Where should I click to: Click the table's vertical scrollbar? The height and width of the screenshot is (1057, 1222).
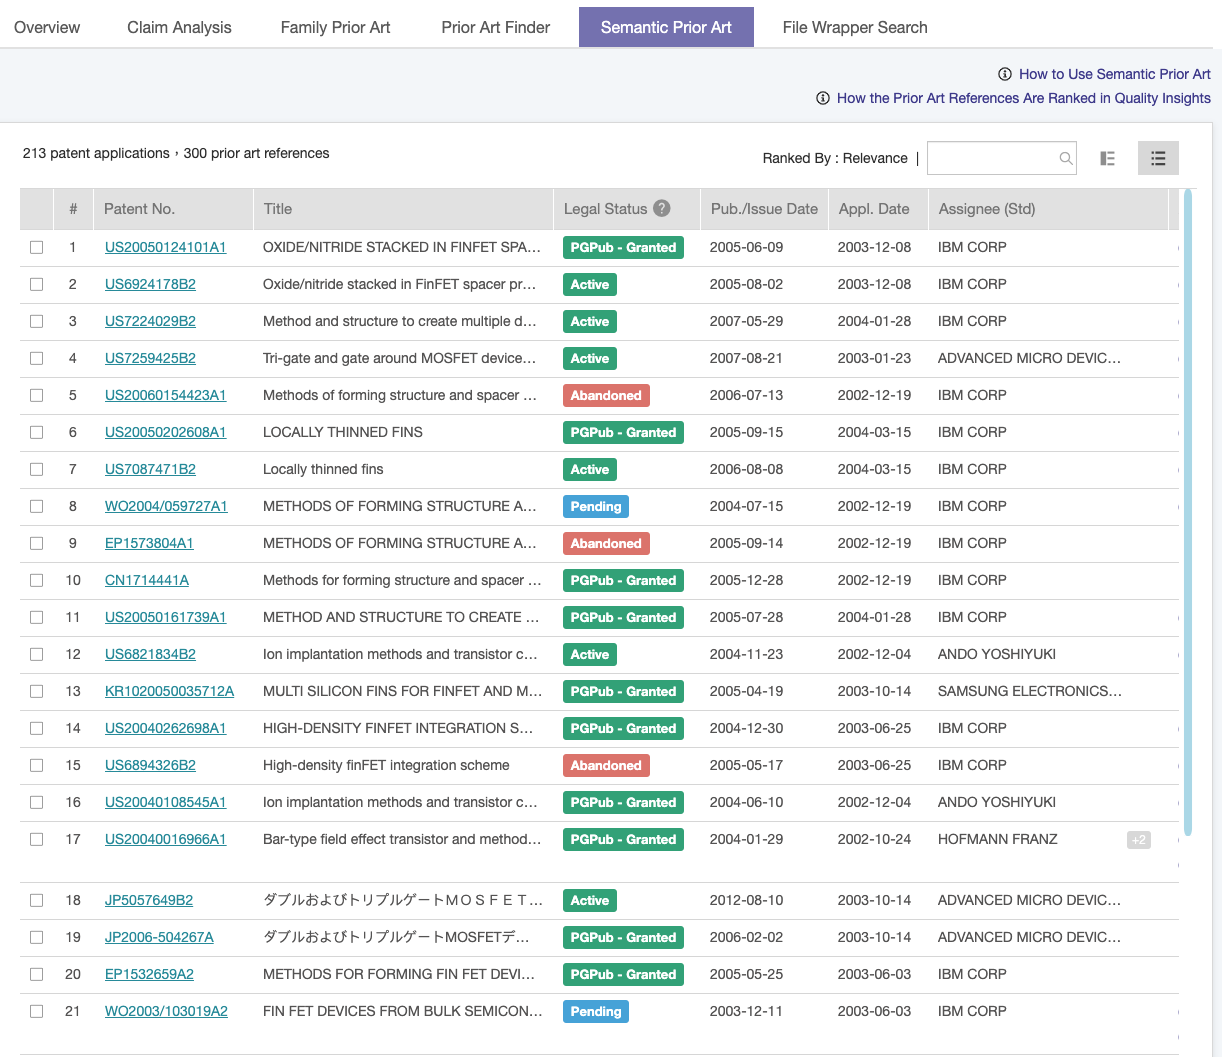[1188, 511]
